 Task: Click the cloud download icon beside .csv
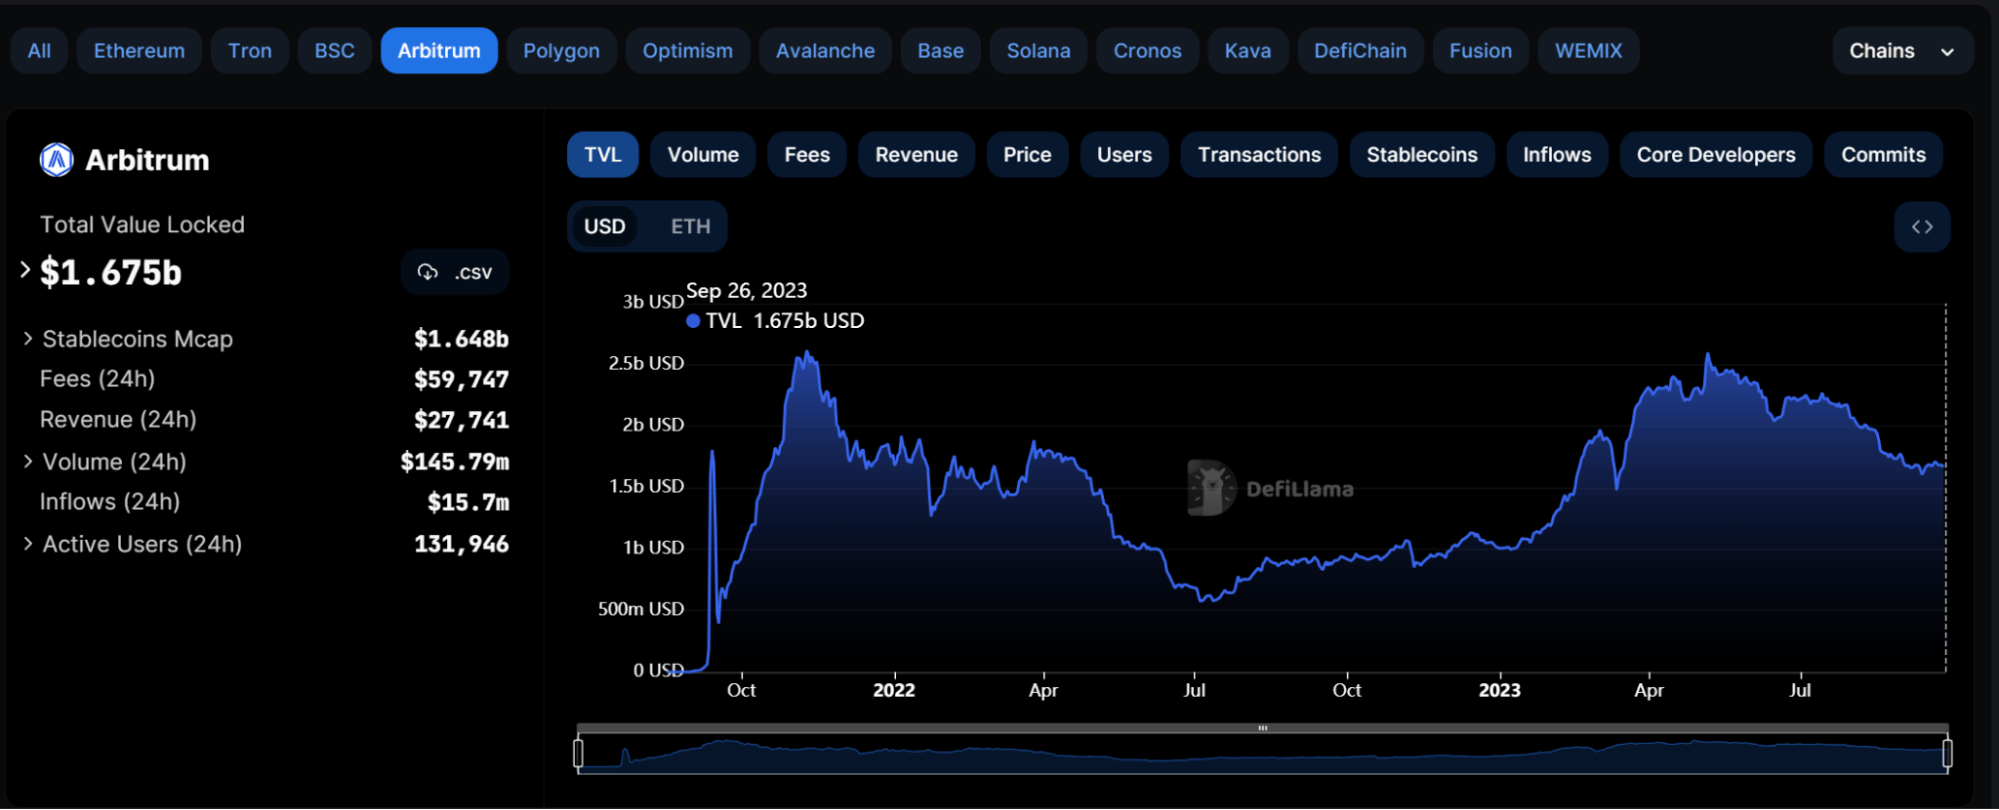(428, 272)
